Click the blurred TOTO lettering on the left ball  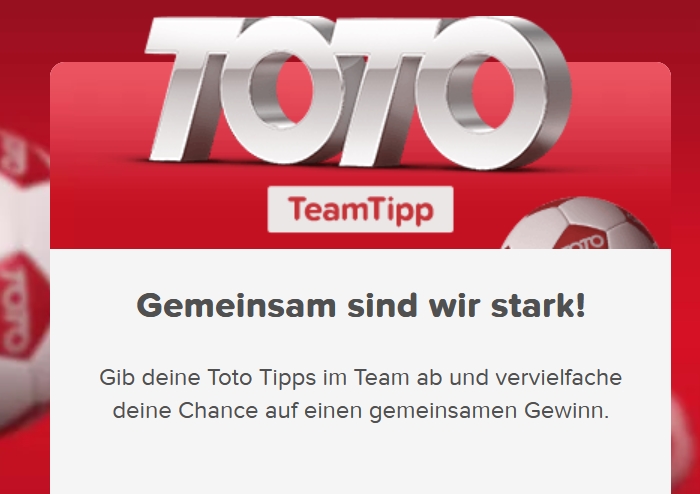pyautogui.click(x=12, y=308)
